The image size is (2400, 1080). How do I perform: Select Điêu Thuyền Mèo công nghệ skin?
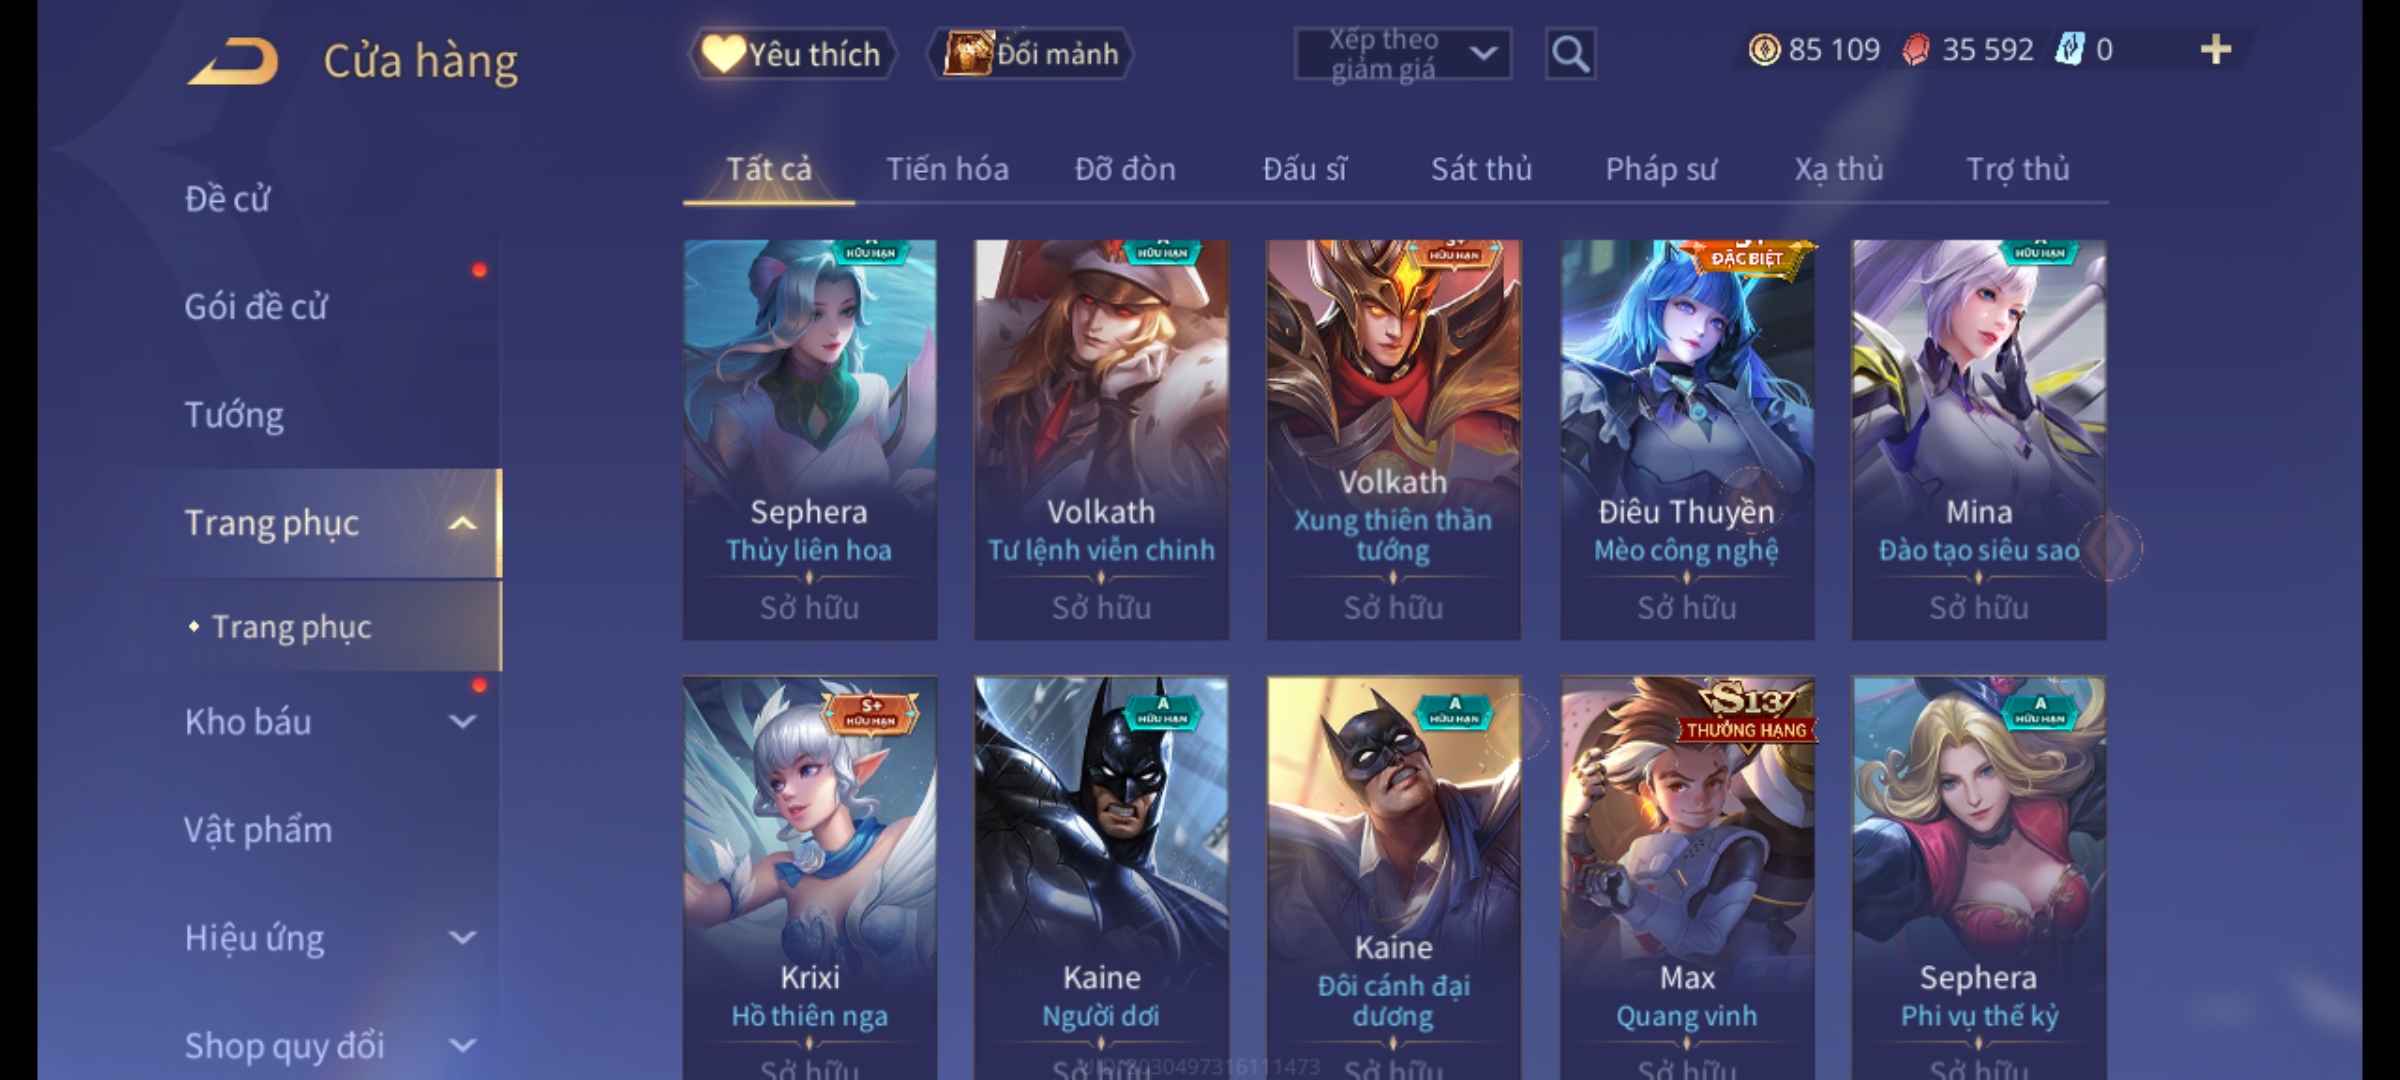point(1687,439)
